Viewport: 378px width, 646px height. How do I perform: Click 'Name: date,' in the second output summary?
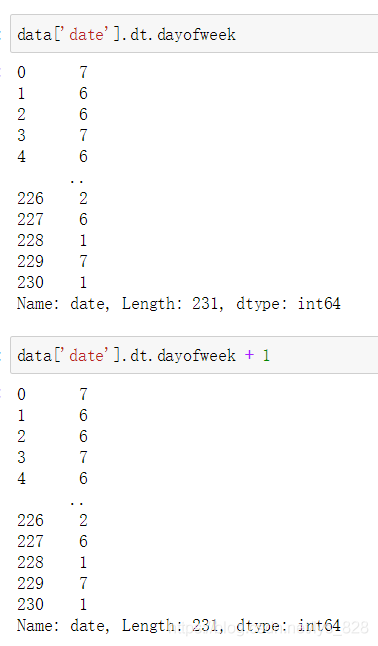click(x=63, y=626)
